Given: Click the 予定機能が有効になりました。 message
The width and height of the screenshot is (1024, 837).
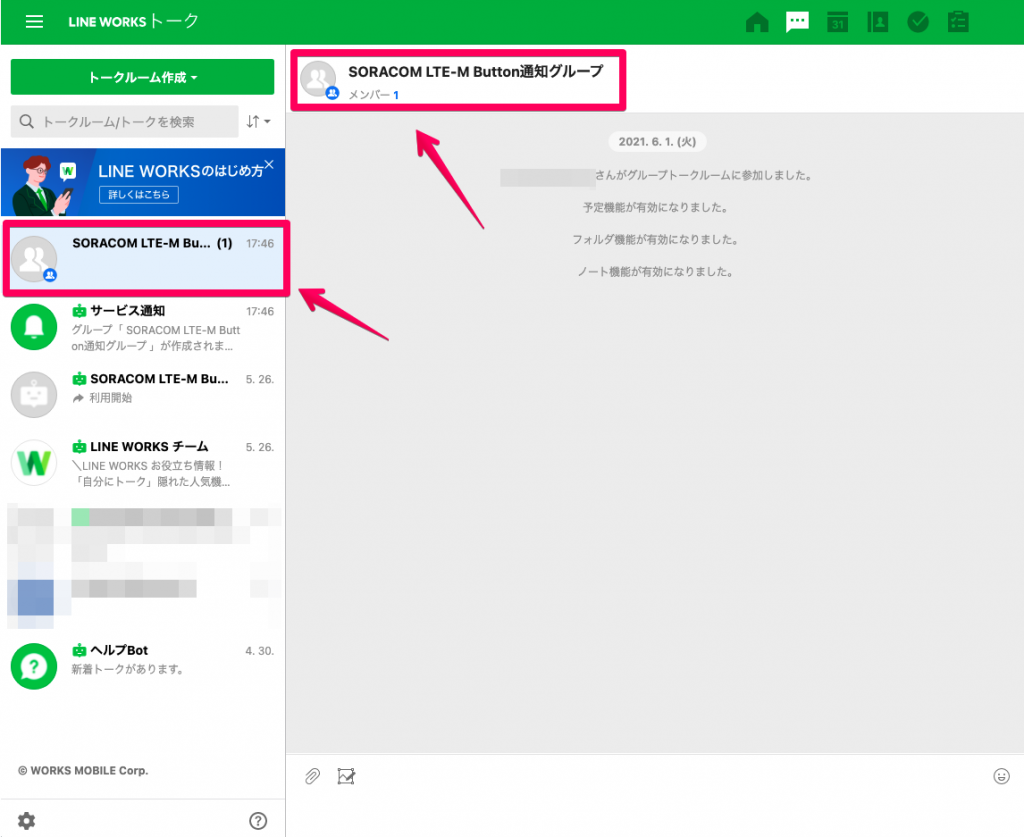Looking at the screenshot, I should tap(655, 208).
